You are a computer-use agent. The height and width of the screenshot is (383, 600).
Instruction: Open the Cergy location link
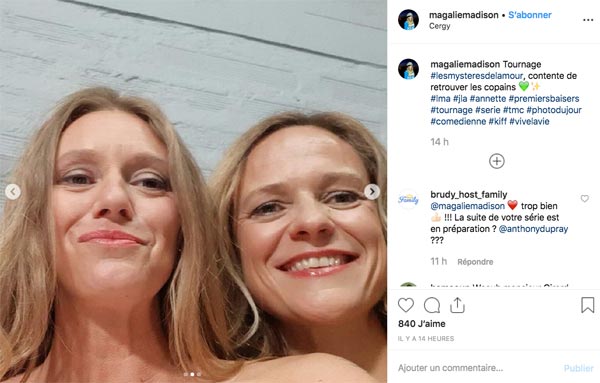click(x=439, y=26)
